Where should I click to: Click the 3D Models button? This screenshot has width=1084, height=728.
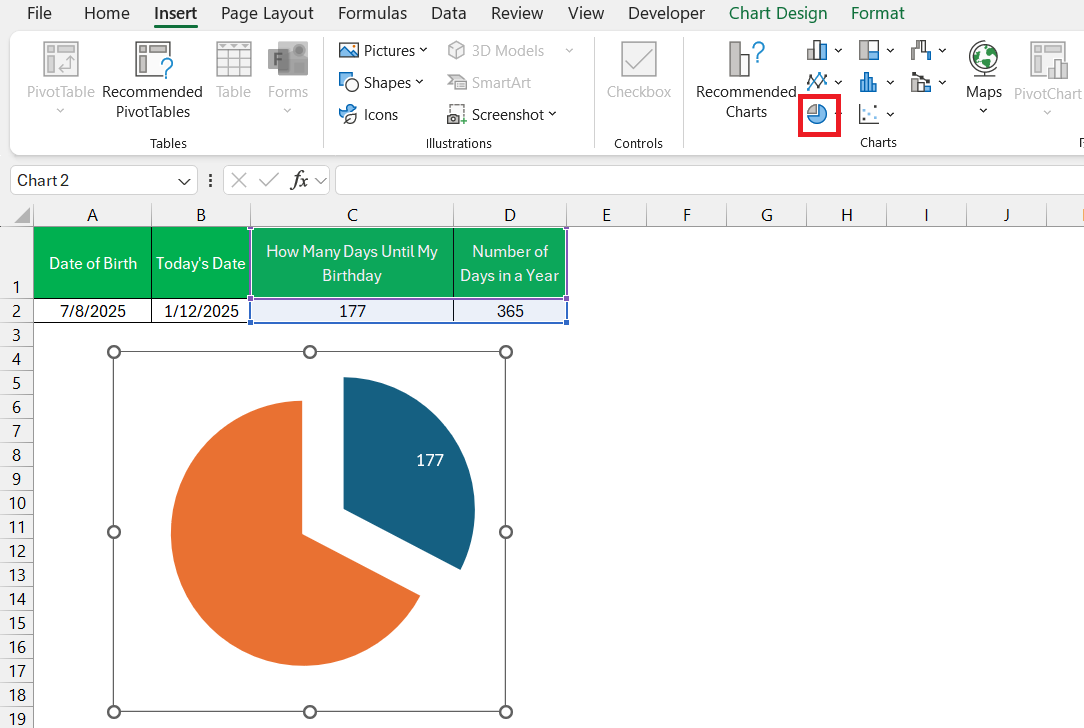510,50
